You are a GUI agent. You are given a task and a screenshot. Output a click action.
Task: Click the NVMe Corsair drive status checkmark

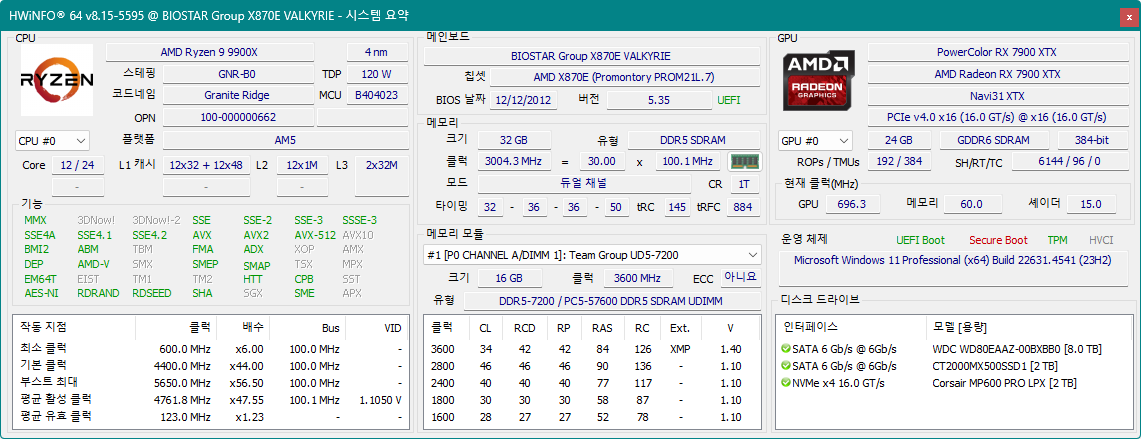pyautogui.click(x=785, y=383)
